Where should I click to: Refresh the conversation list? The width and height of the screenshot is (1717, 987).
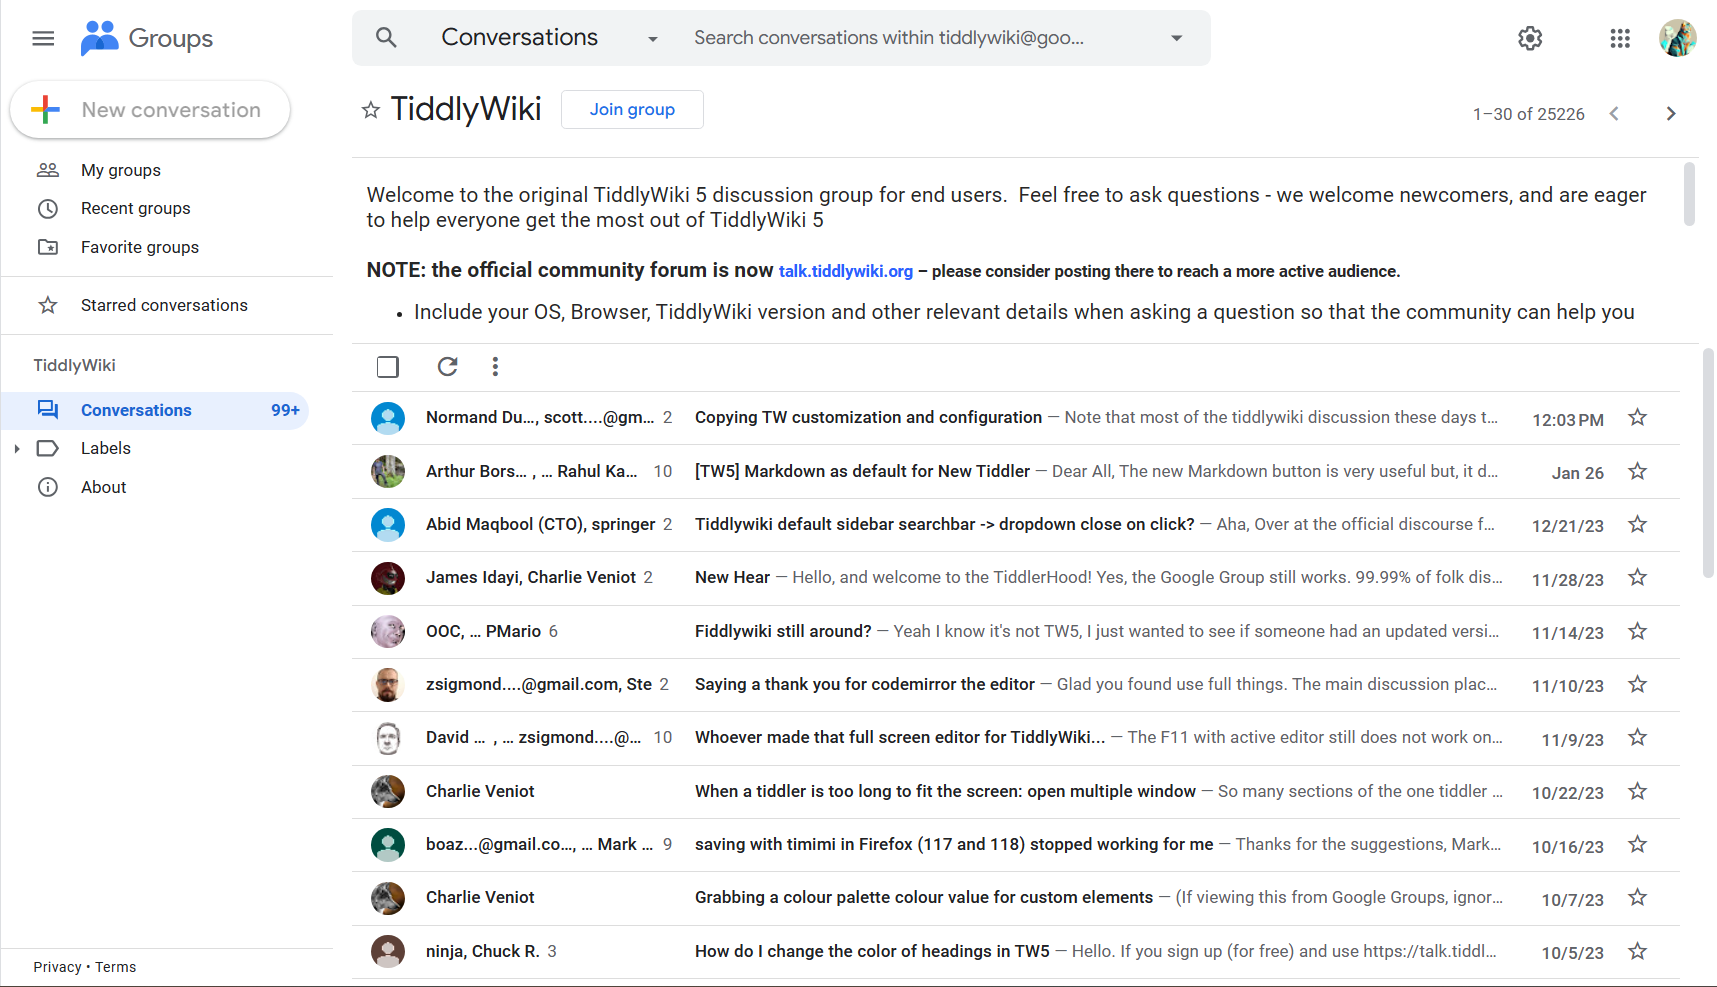tap(447, 367)
